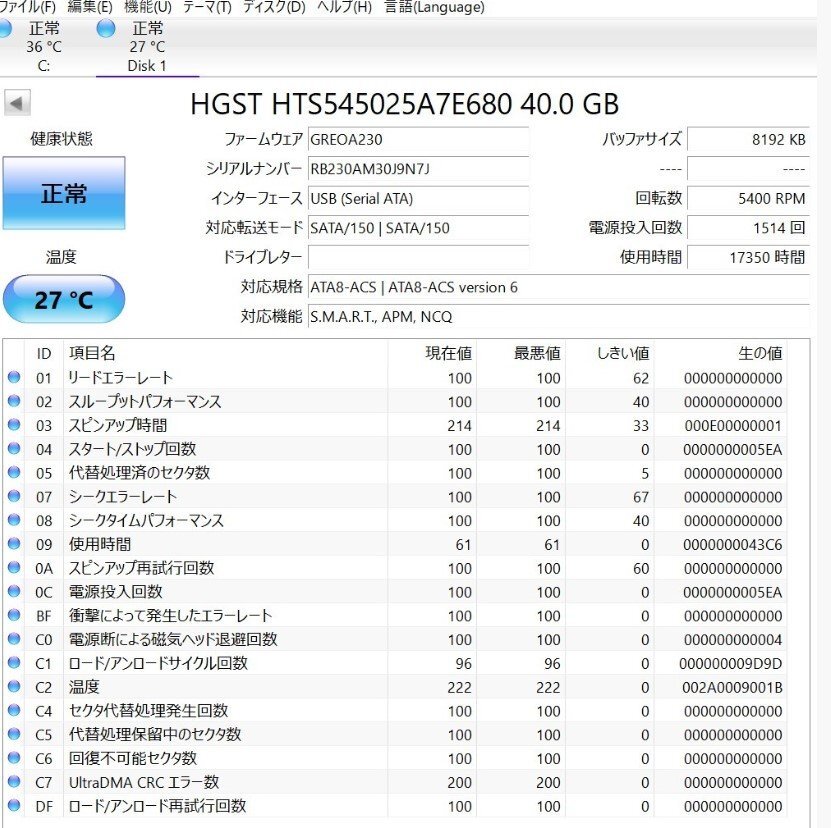
Task: Select the HGST HTS545025A7E680 40.0 GB title
Action: click(x=404, y=104)
